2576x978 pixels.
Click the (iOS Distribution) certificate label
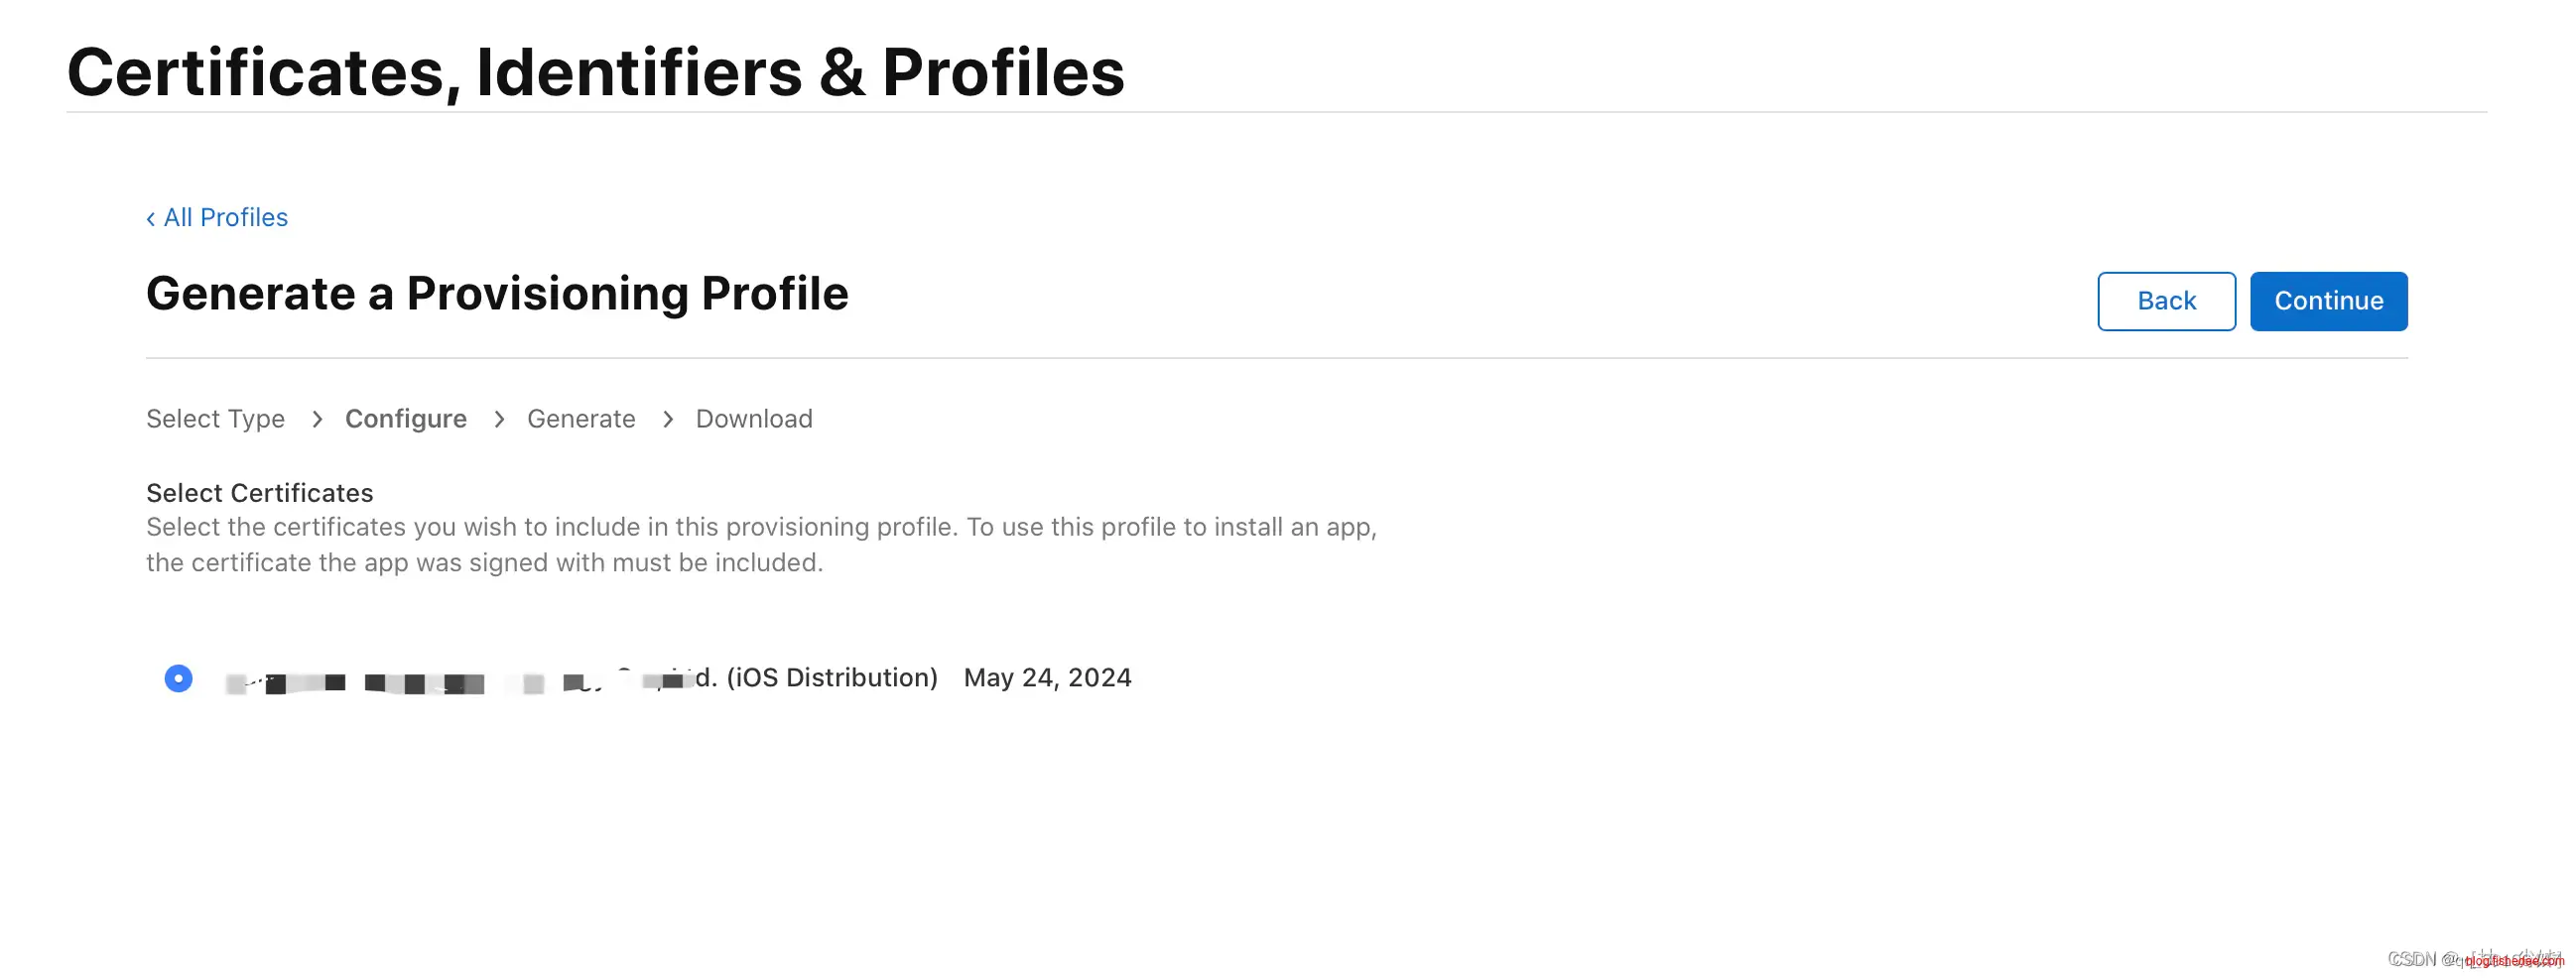(830, 678)
